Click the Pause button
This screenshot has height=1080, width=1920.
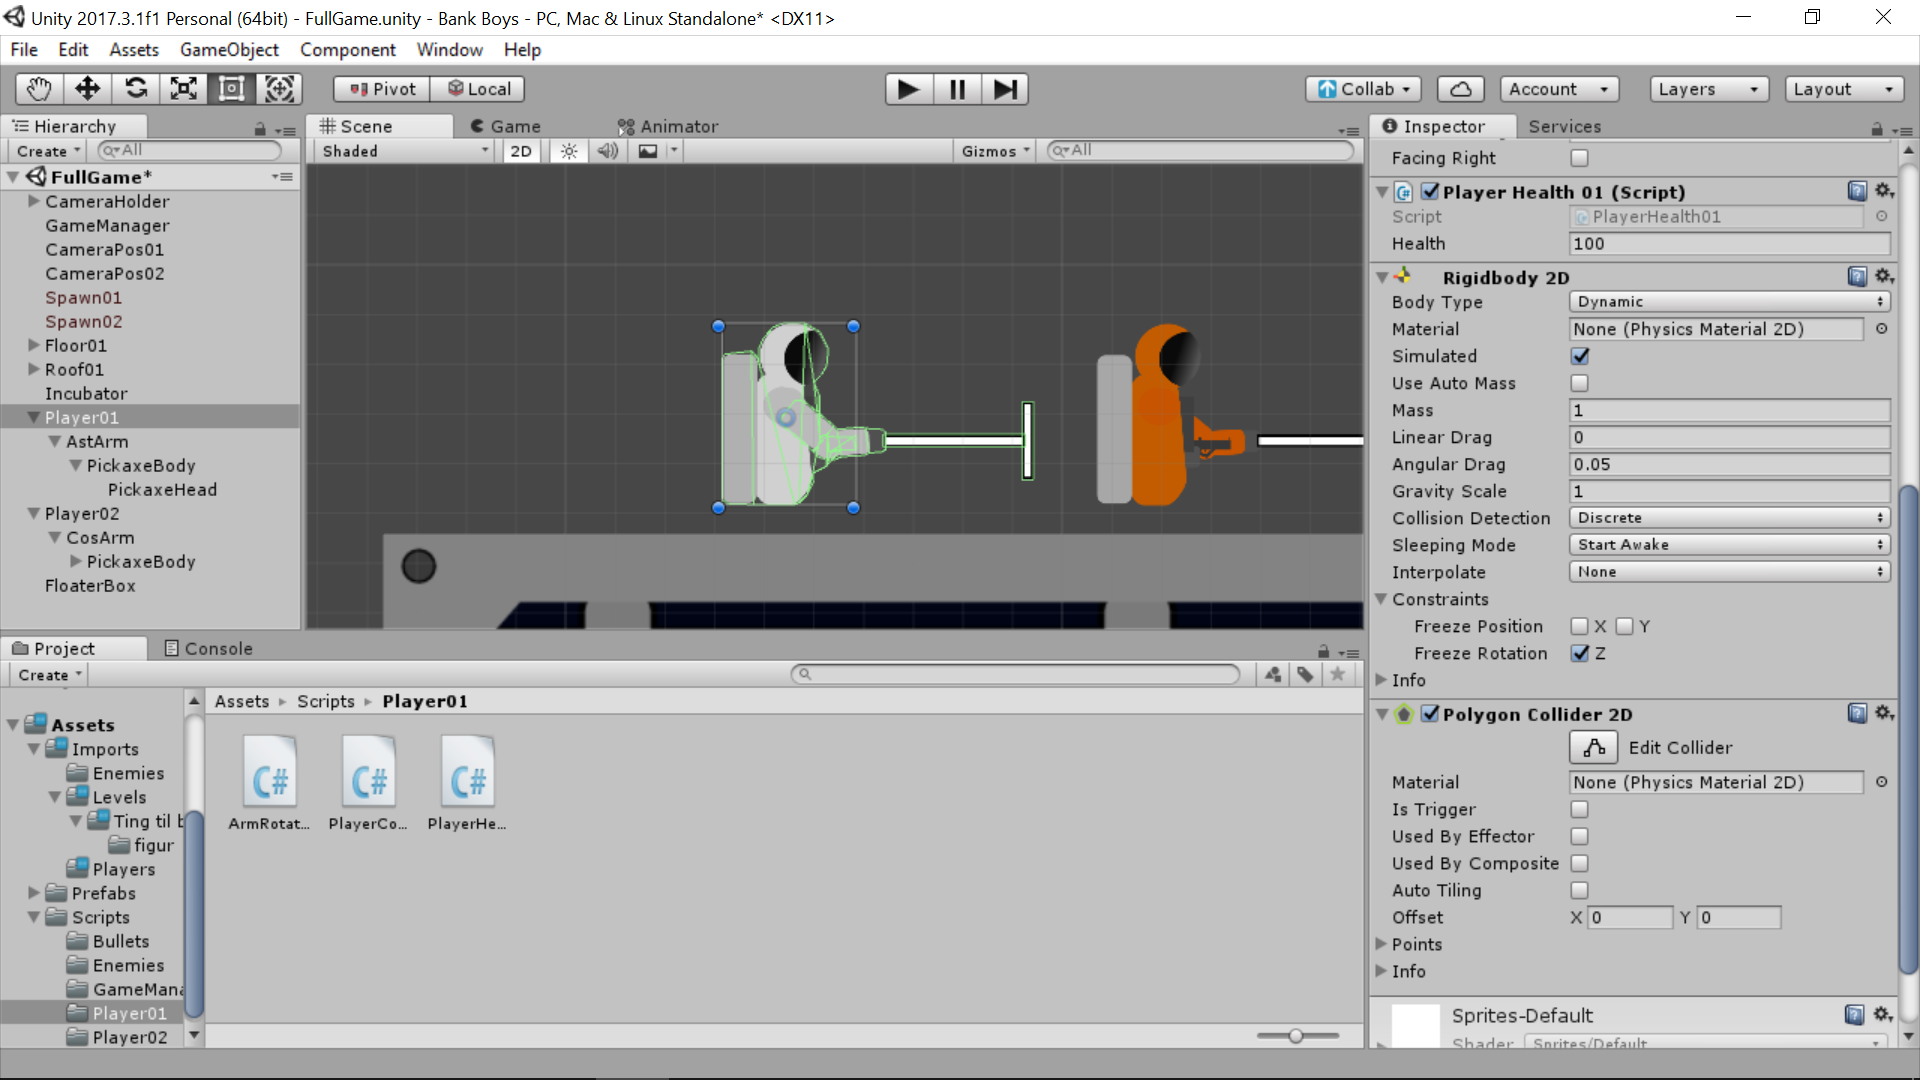pyautogui.click(x=957, y=89)
